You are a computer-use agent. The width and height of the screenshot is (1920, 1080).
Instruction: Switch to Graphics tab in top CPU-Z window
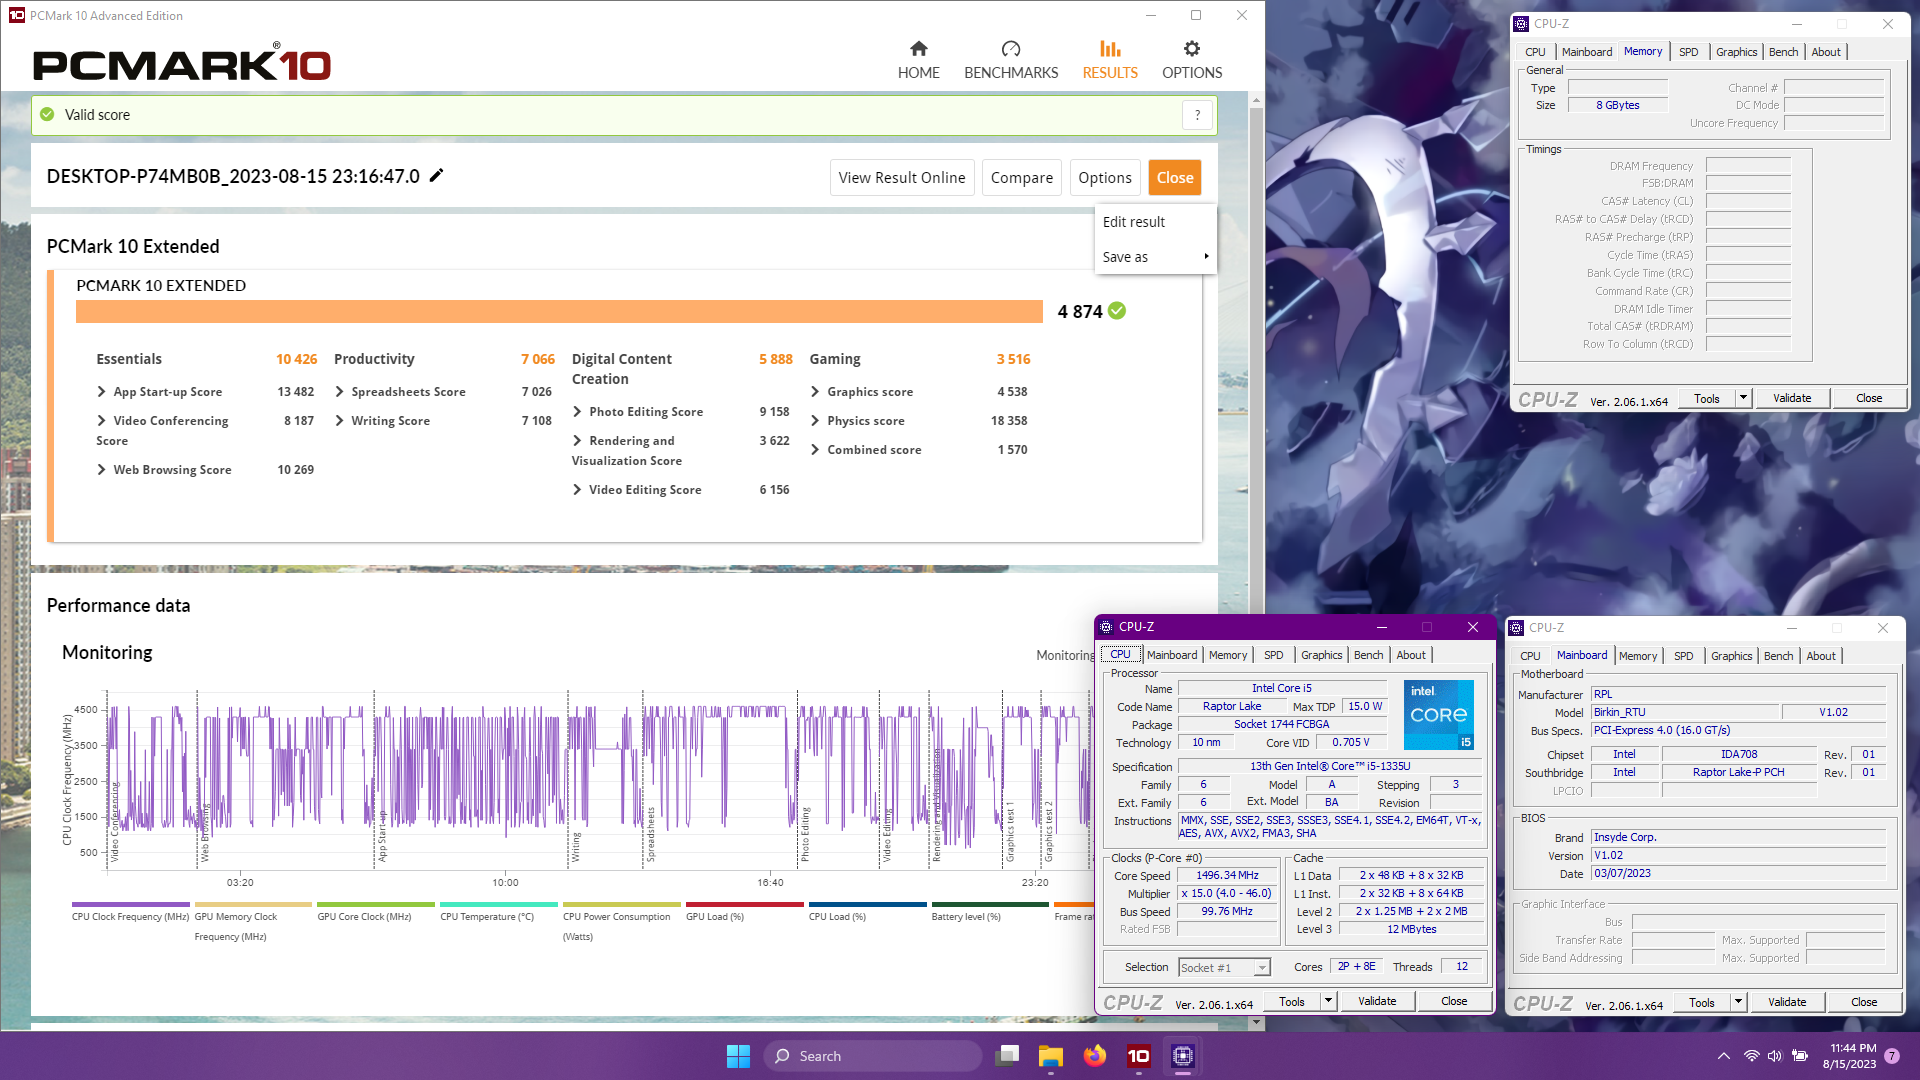1736,52
